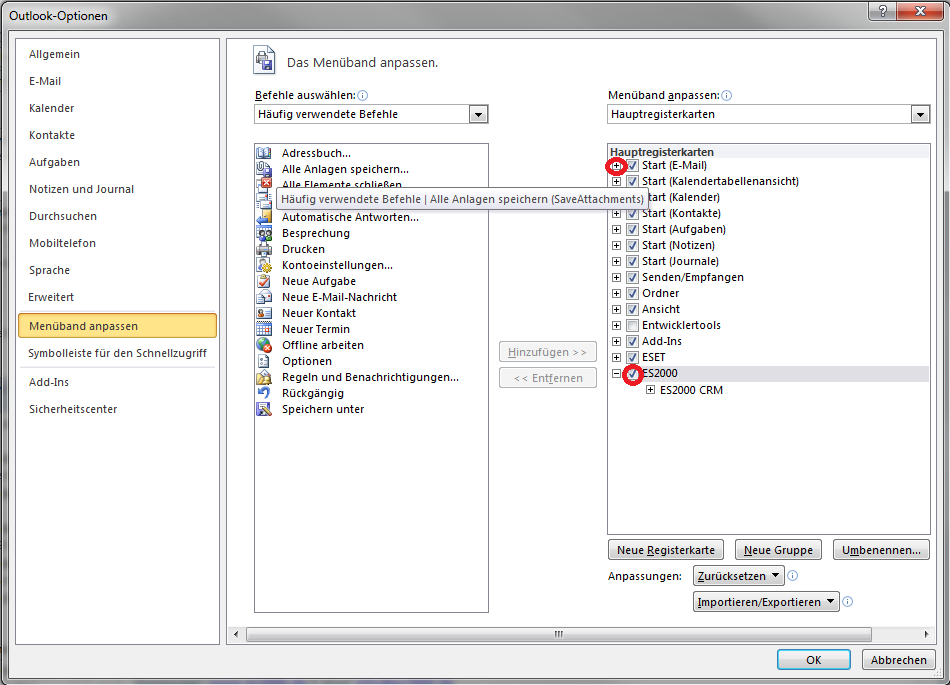Expand the Start (E-Mail) tree node
The height and width of the screenshot is (685, 950).
(x=617, y=165)
